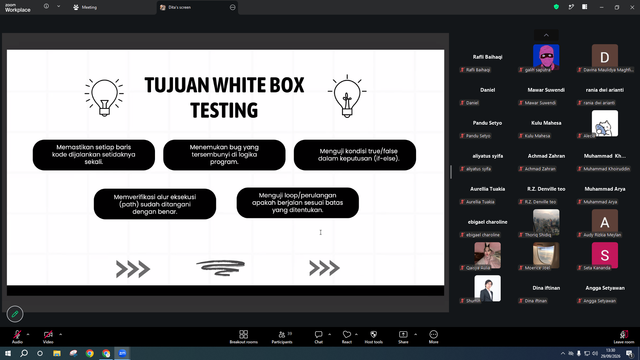Start camera using the Video button

pyautogui.click(x=48, y=337)
